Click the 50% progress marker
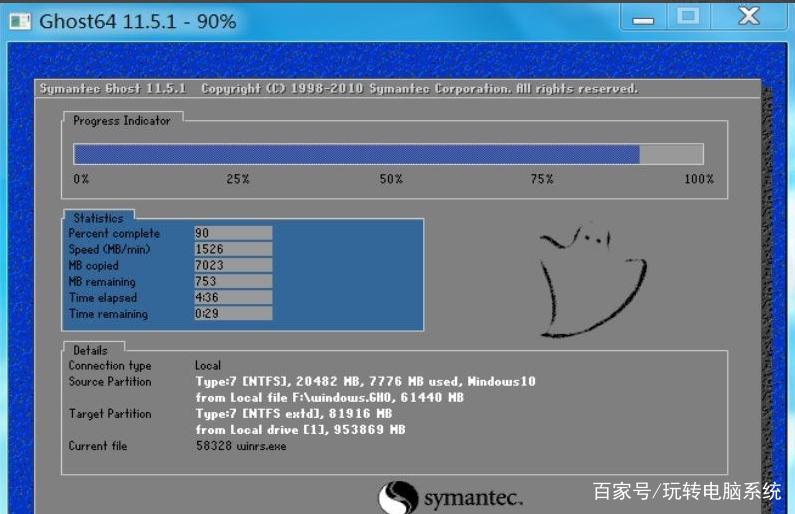This screenshot has width=795, height=514. pos(391,179)
